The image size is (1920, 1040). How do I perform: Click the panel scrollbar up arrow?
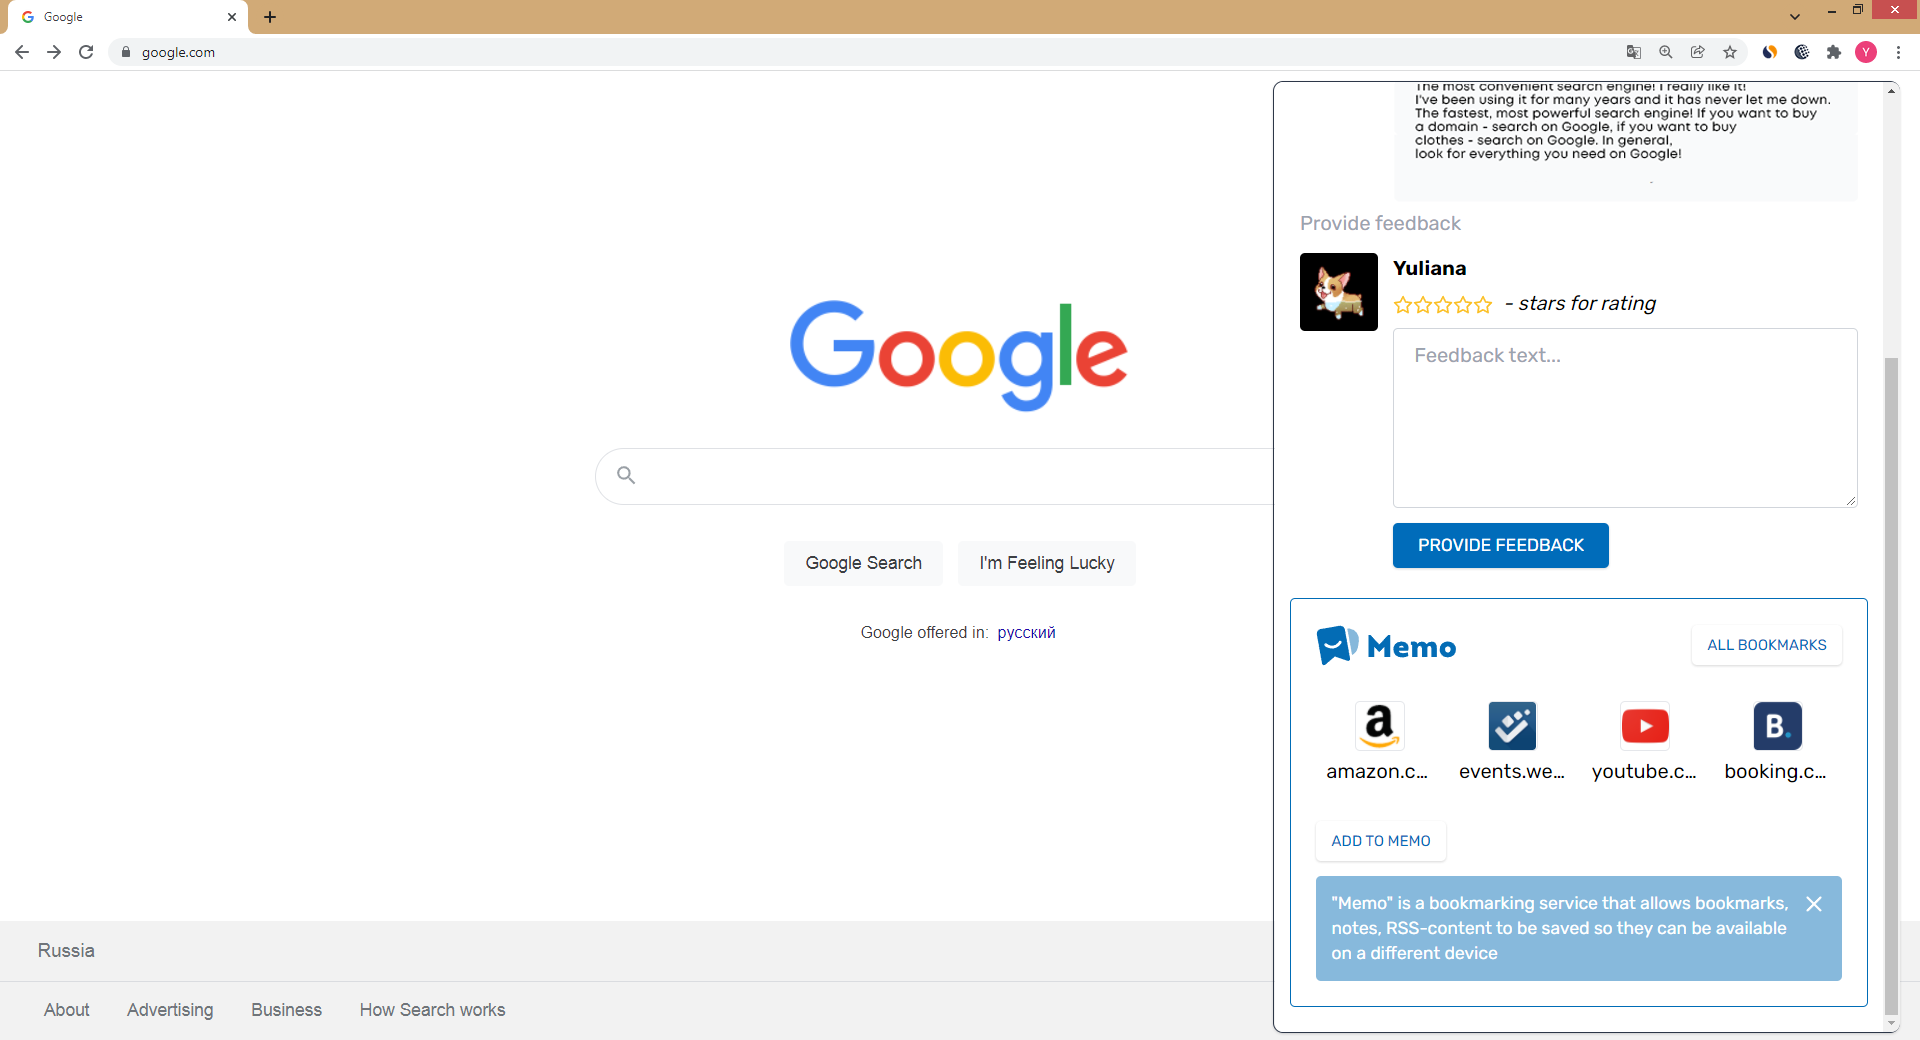[1891, 91]
